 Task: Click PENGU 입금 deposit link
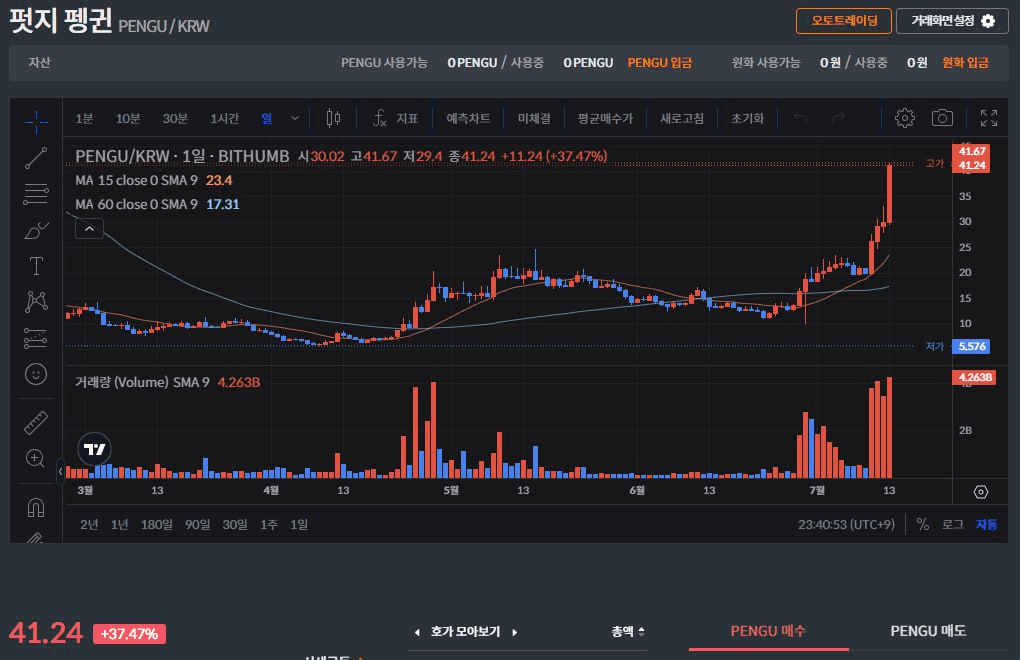pos(660,62)
